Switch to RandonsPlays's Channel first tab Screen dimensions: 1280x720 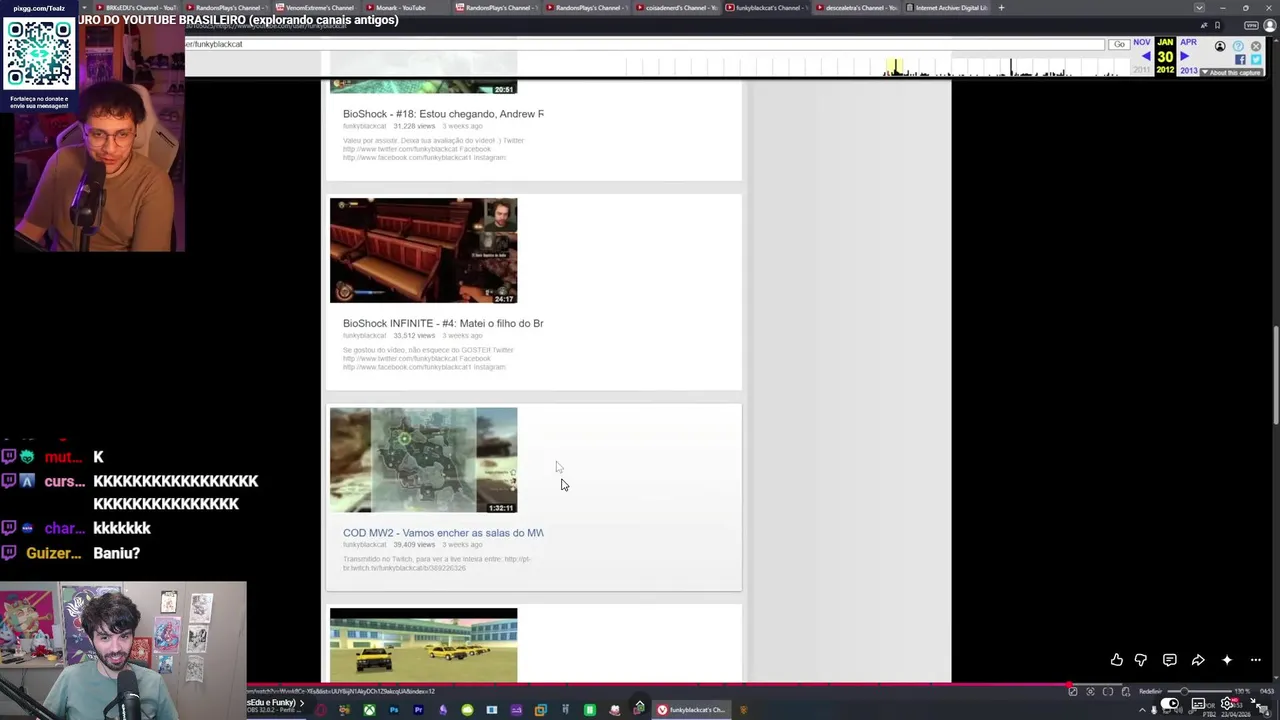coord(228,8)
